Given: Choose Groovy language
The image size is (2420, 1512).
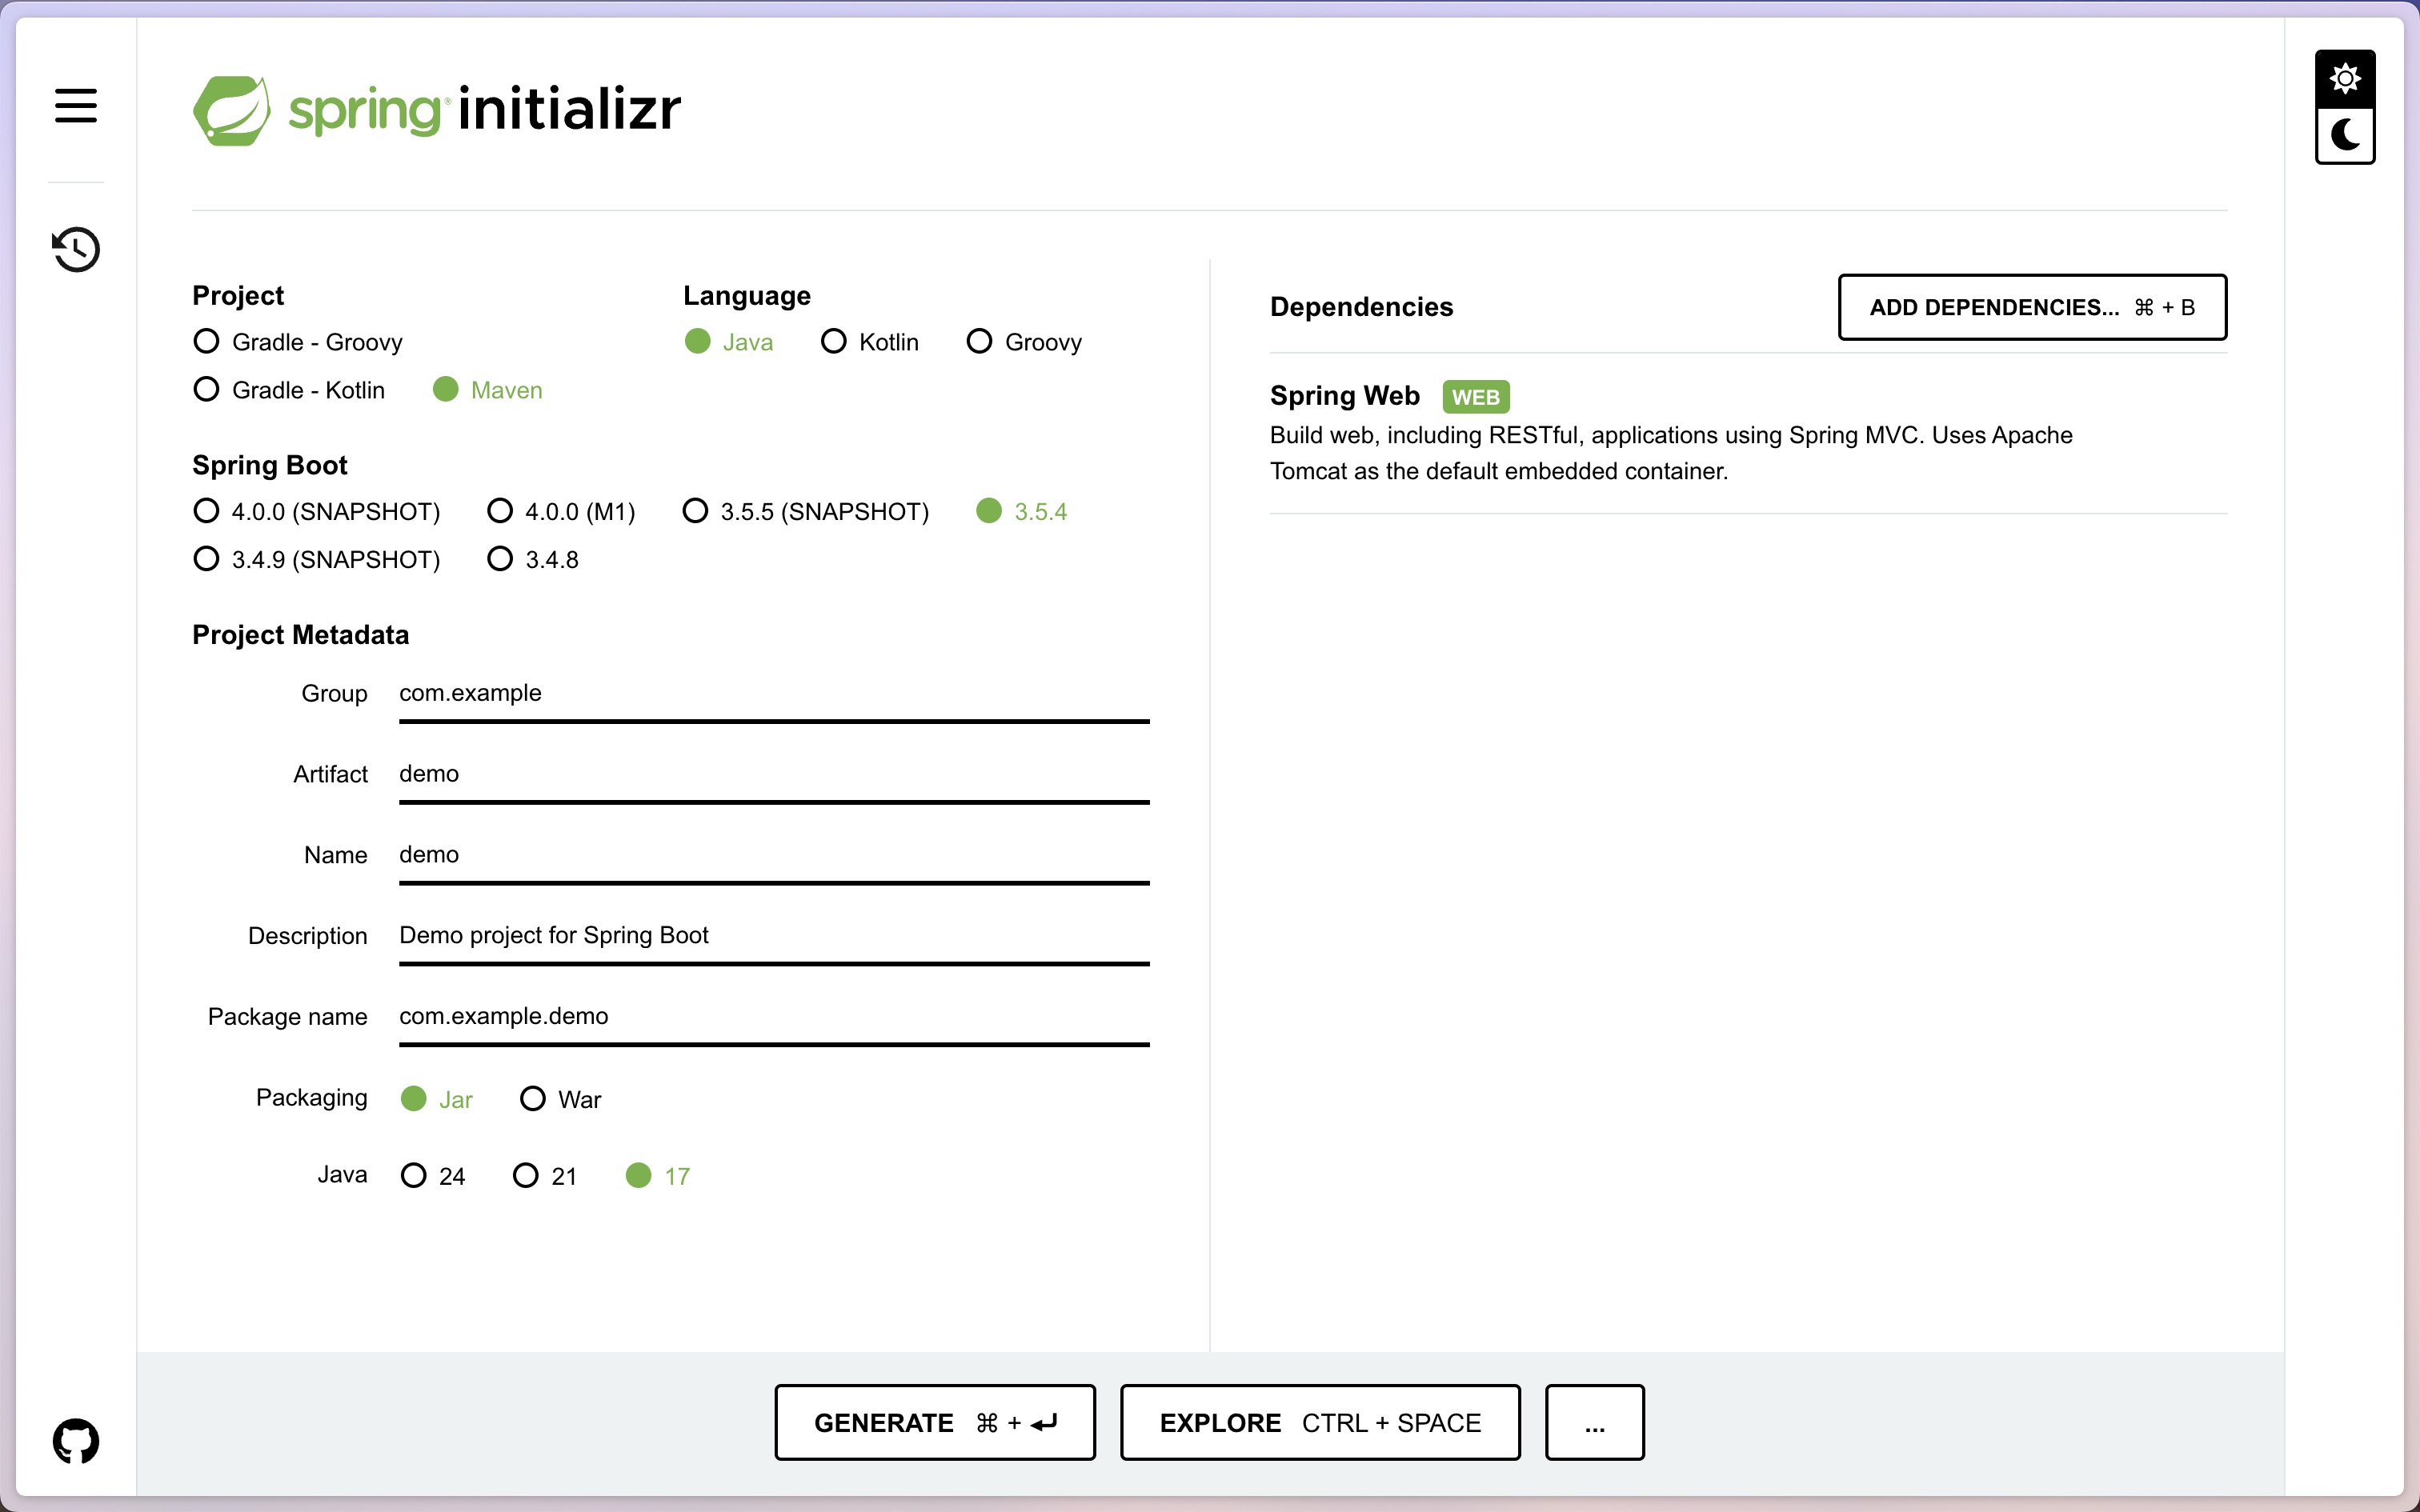Looking at the screenshot, I should [1024, 342].
